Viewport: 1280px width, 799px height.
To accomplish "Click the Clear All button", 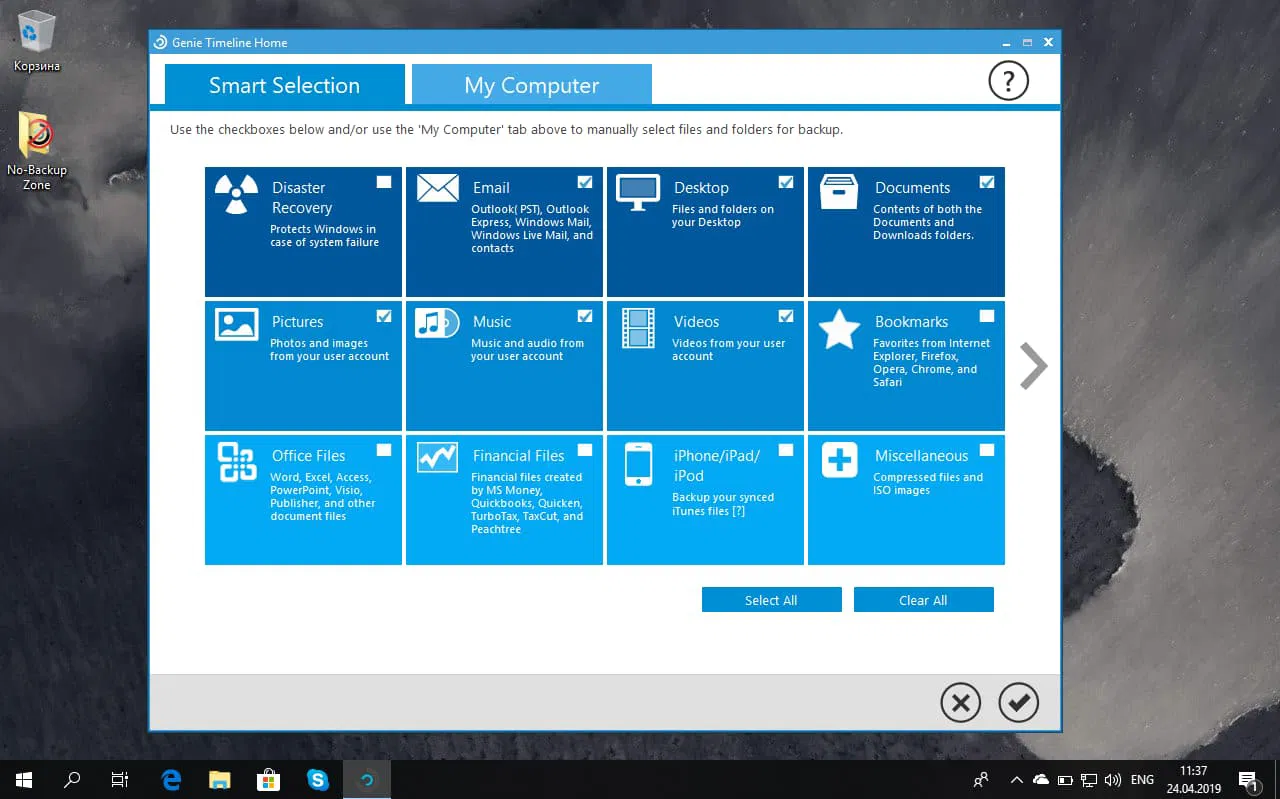I will pyautogui.click(x=923, y=600).
